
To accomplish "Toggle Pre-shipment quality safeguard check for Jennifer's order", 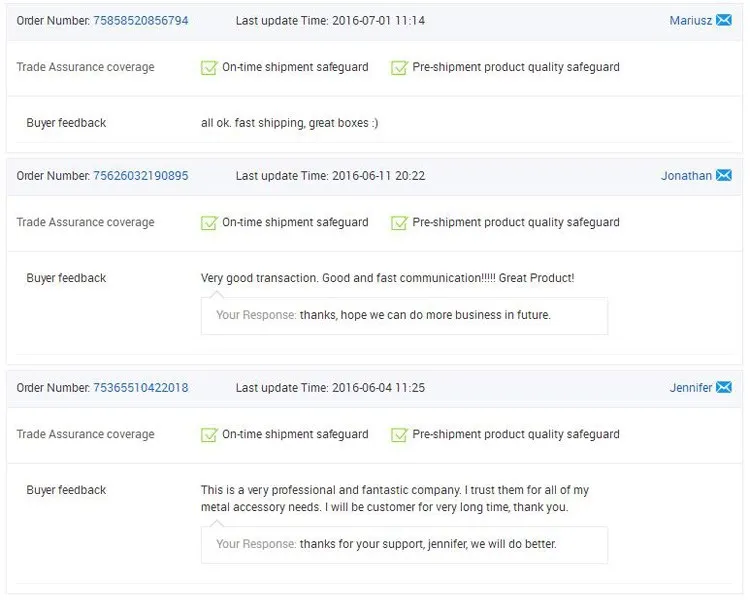I will click(x=399, y=434).
